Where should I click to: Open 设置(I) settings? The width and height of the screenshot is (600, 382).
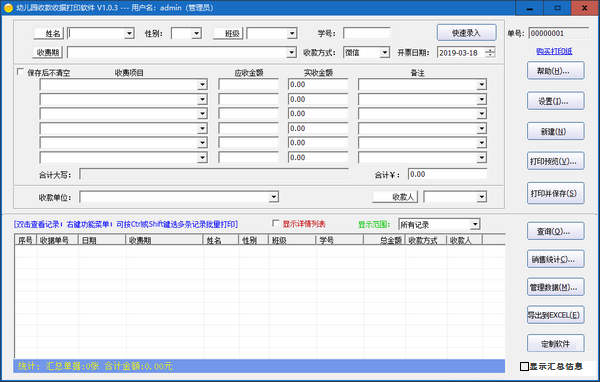[556, 101]
